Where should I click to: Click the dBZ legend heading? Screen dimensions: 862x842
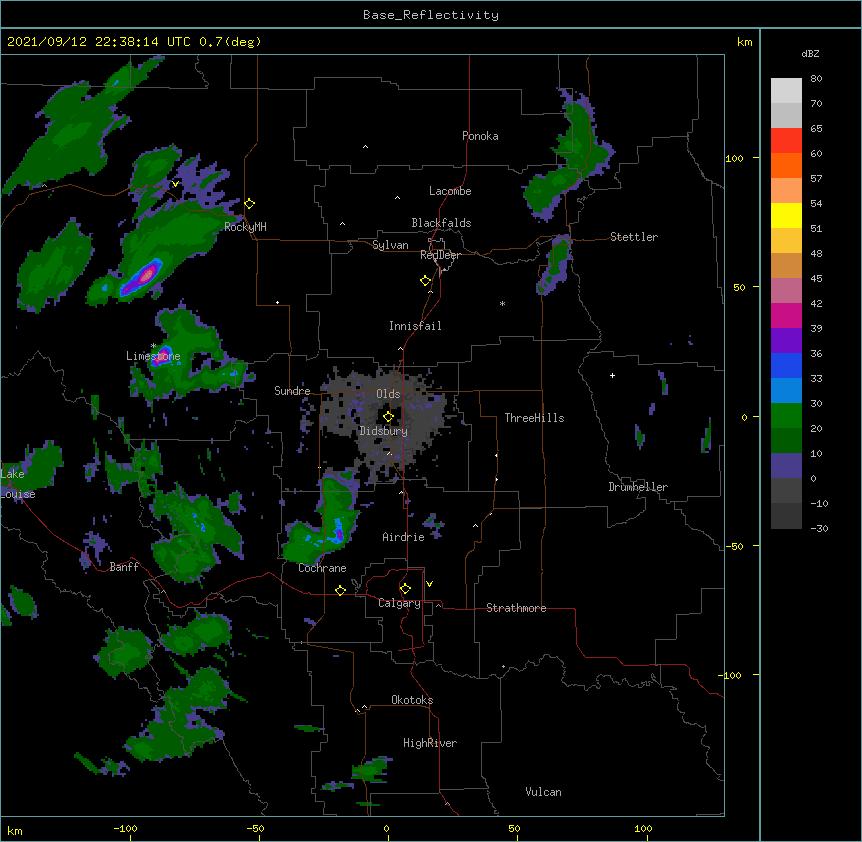(810, 54)
